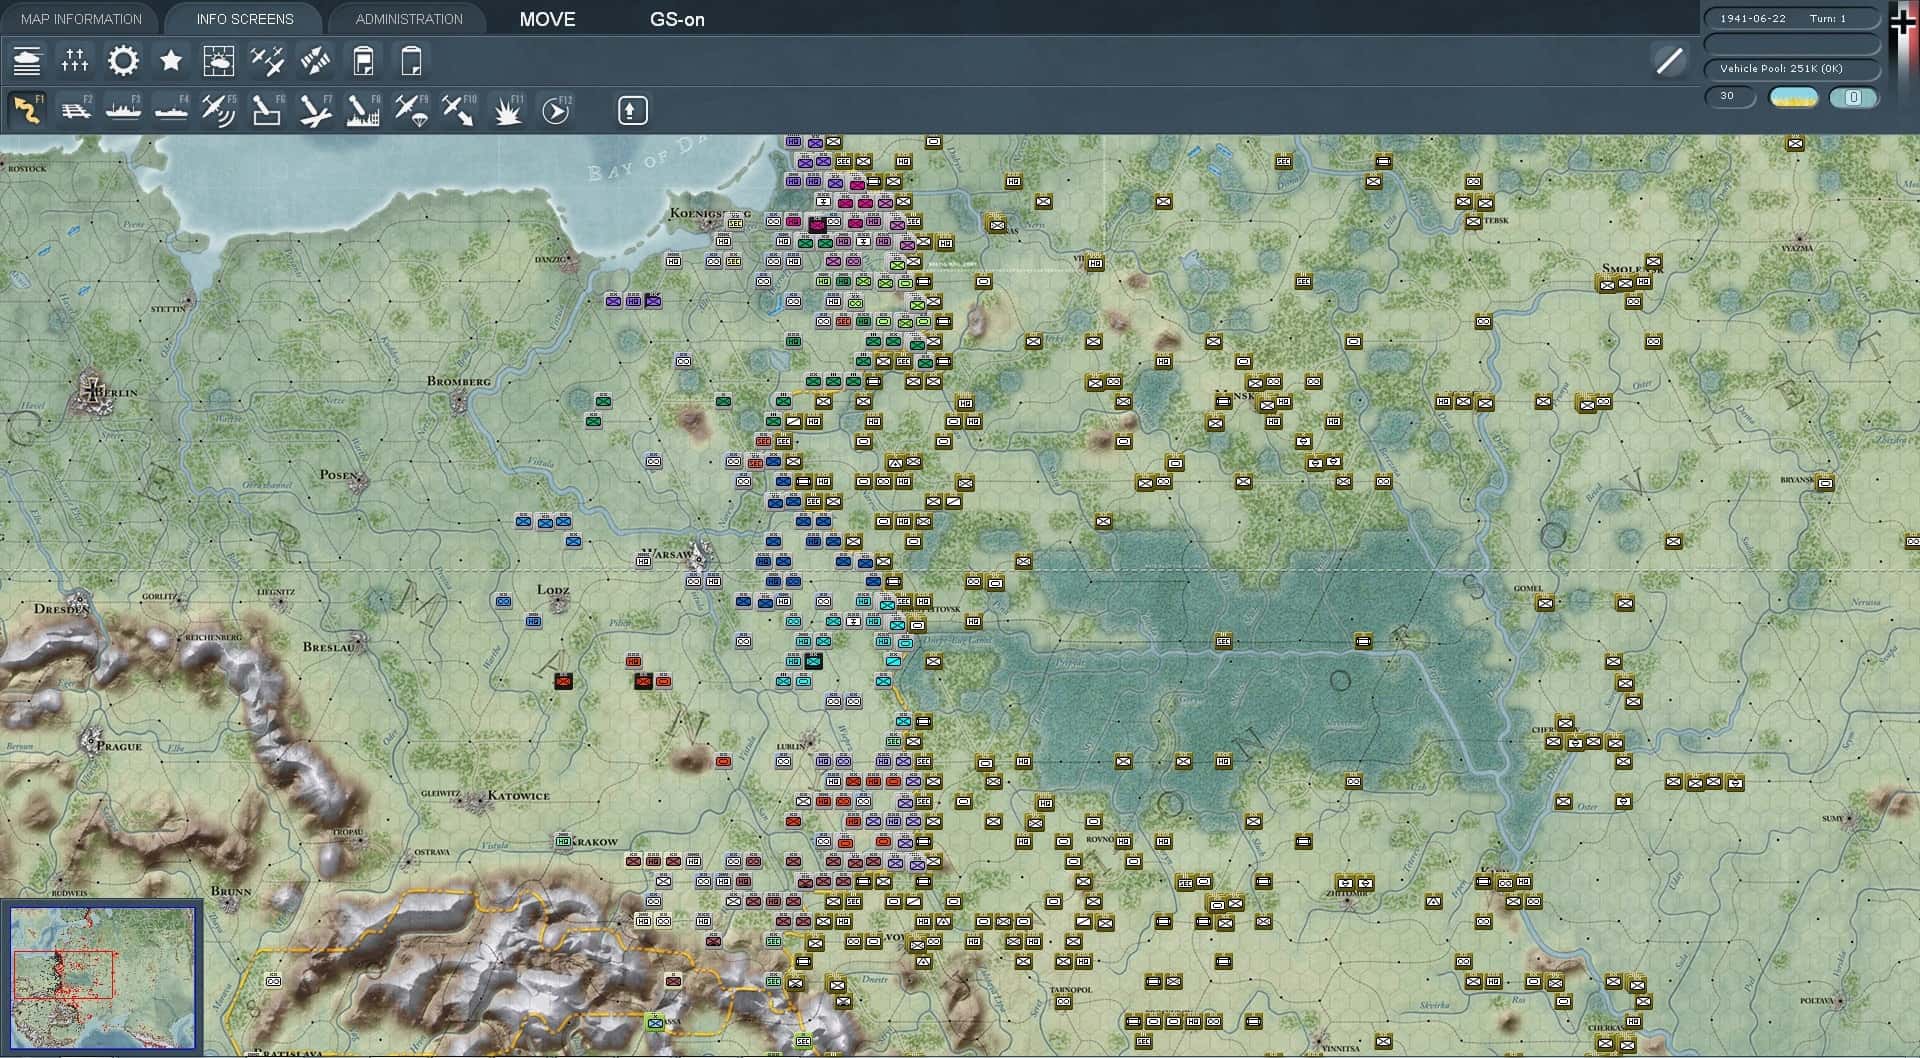Select the F11 ground bombing attack icon
This screenshot has height=1058, width=1920.
click(508, 109)
